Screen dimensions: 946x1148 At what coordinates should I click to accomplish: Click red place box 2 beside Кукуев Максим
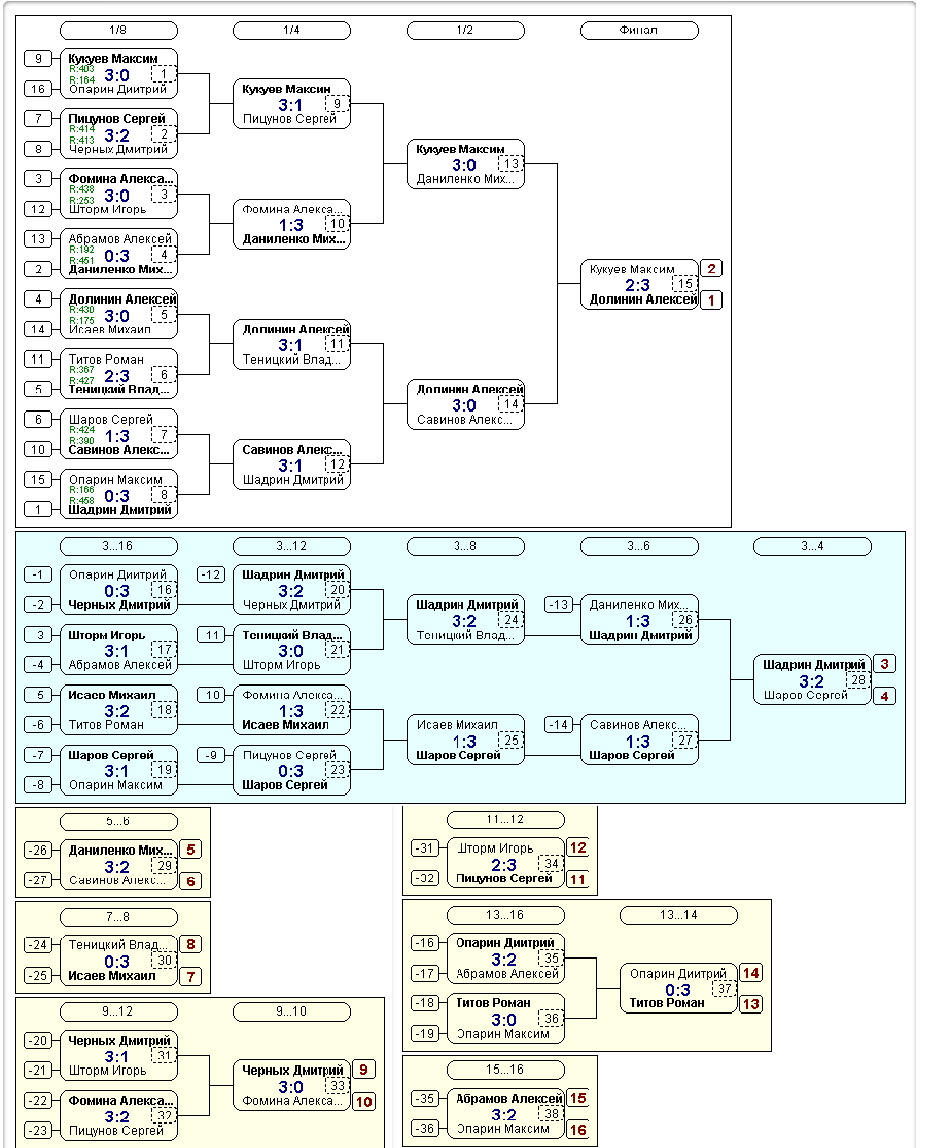click(711, 269)
